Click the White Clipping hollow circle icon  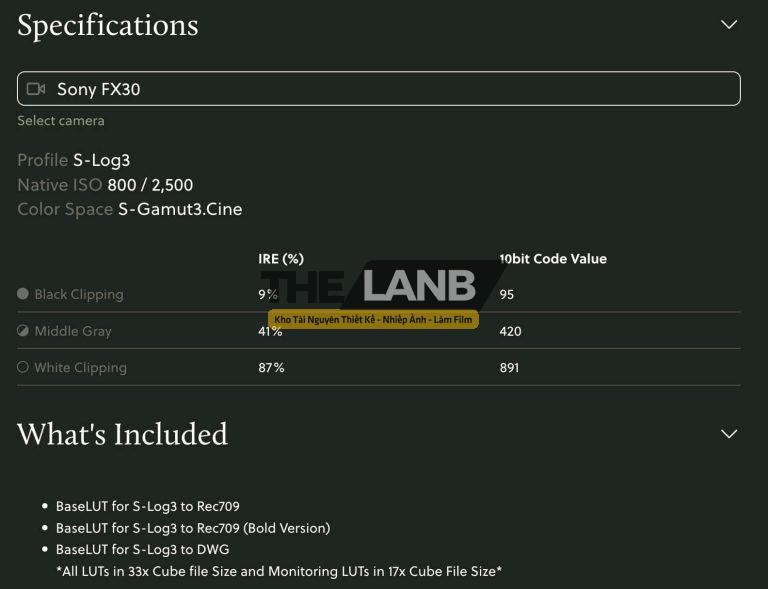click(23, 367)
